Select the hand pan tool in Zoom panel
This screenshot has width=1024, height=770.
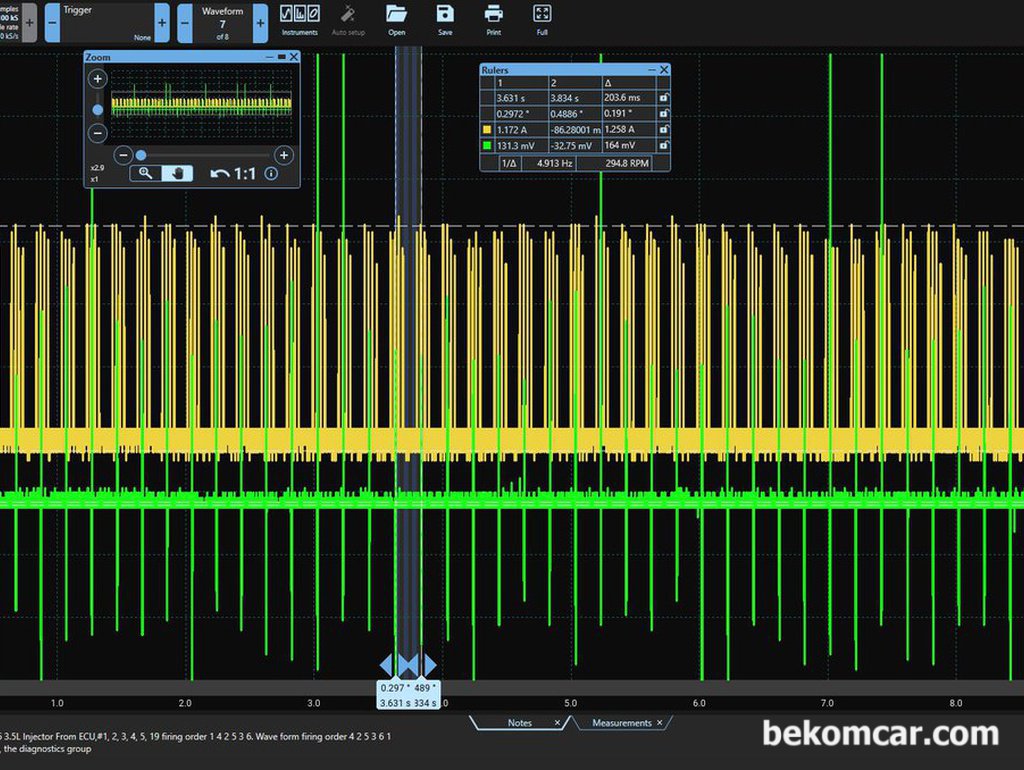[x=177, y=173]
